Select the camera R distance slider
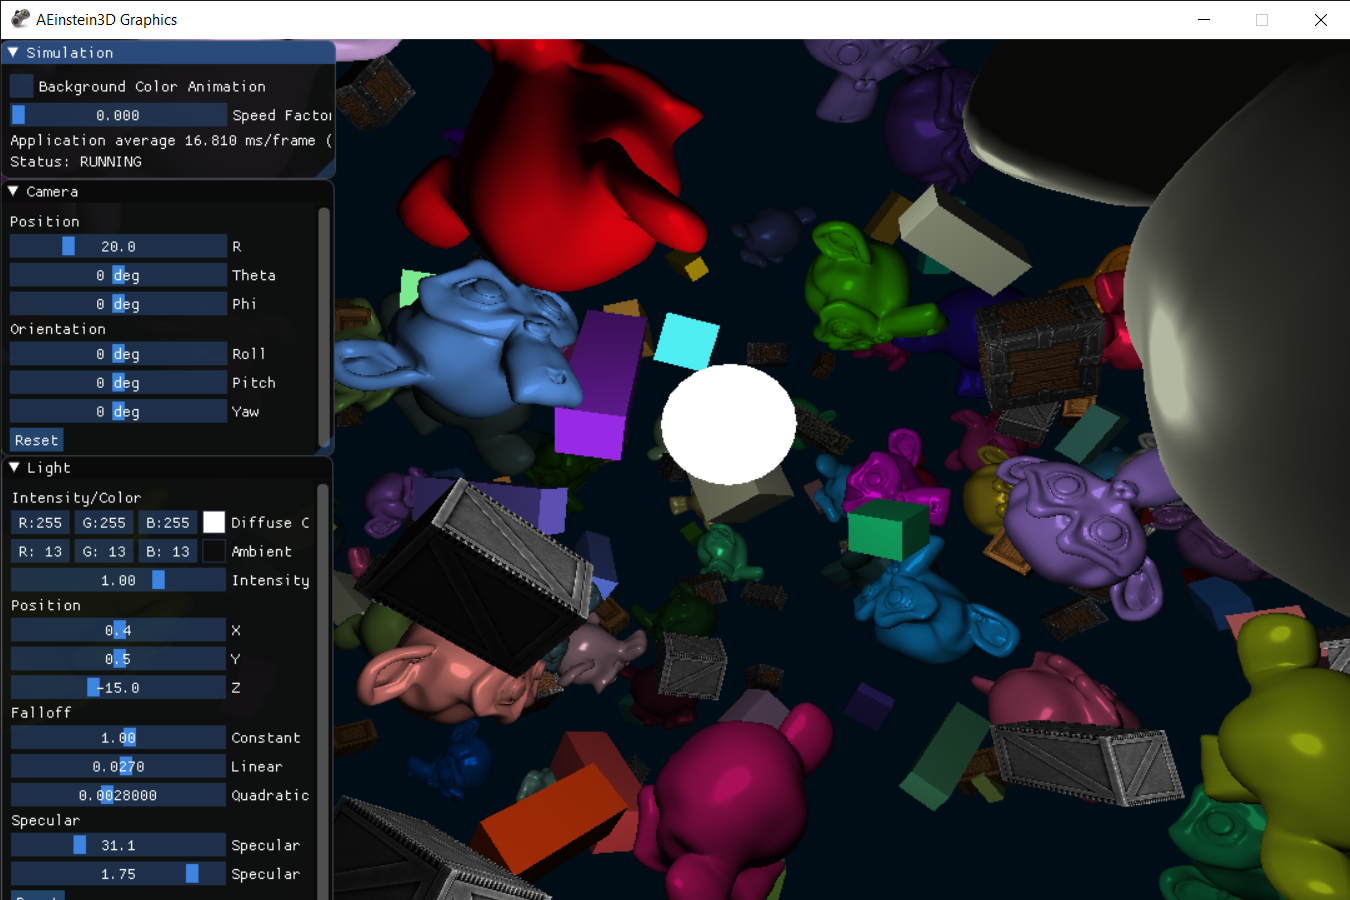This screenshot has height=900, width=1350. (x=118, y=245)
